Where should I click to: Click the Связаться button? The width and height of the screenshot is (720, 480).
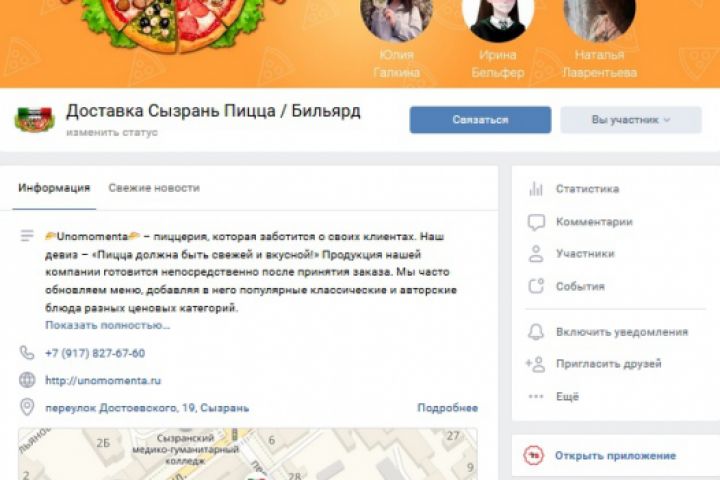(x=480, y=120)
